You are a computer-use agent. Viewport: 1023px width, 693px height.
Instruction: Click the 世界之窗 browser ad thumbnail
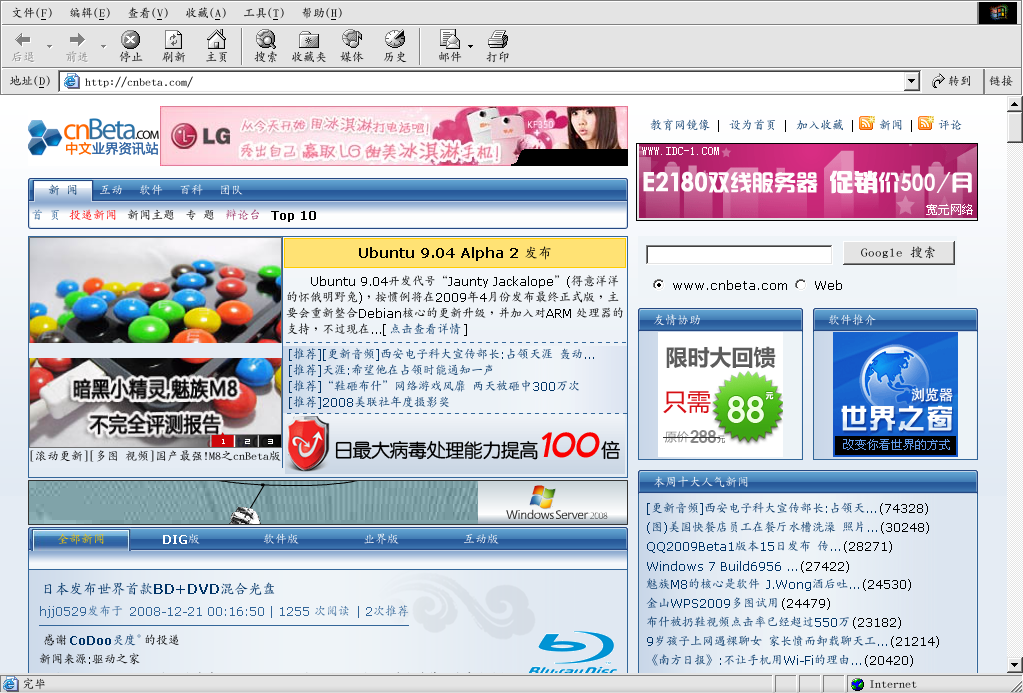895,394
